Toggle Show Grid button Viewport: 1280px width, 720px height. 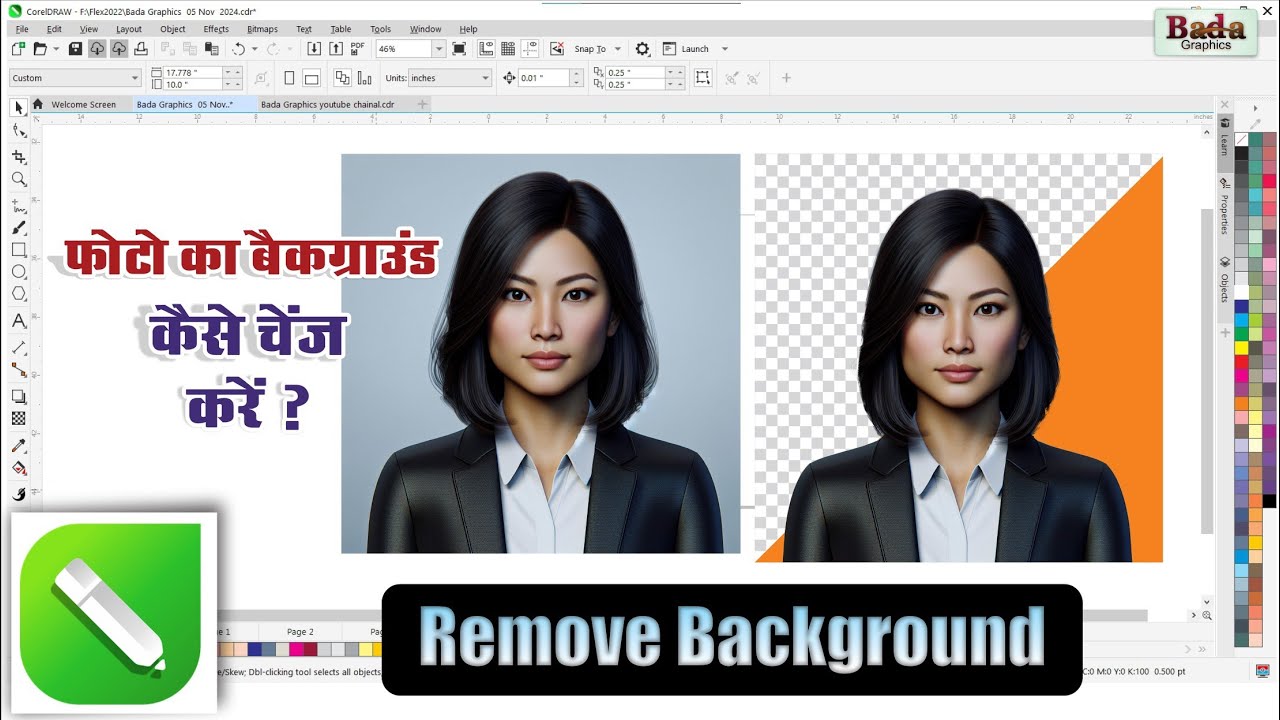(x=508, y=48)
